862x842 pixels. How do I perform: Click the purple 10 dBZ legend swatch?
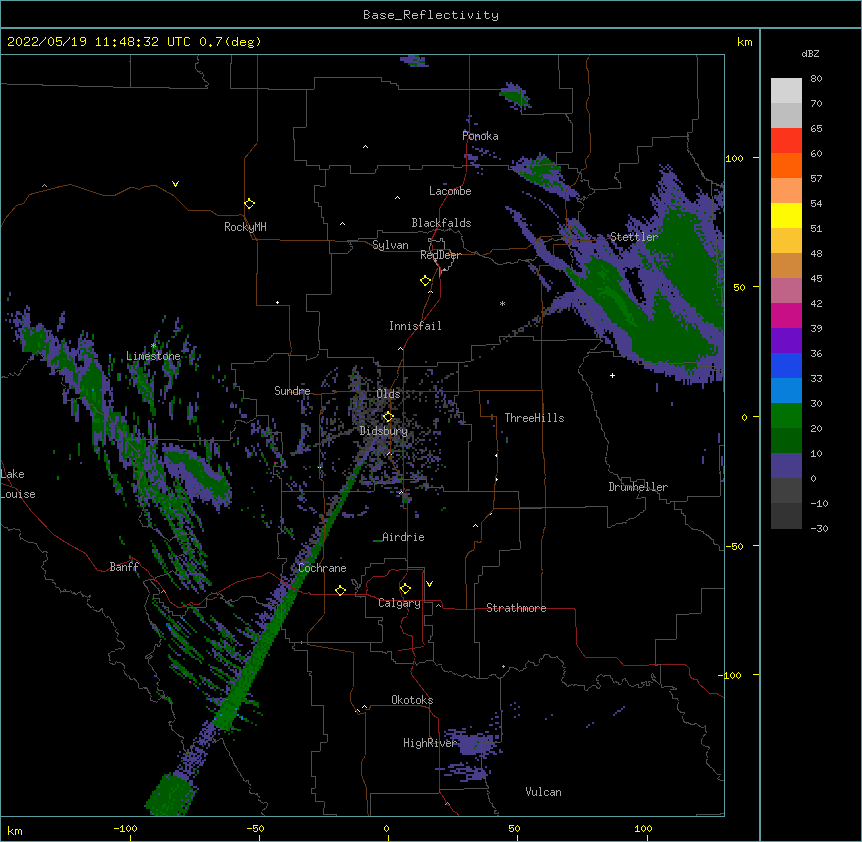pos(786,466)
